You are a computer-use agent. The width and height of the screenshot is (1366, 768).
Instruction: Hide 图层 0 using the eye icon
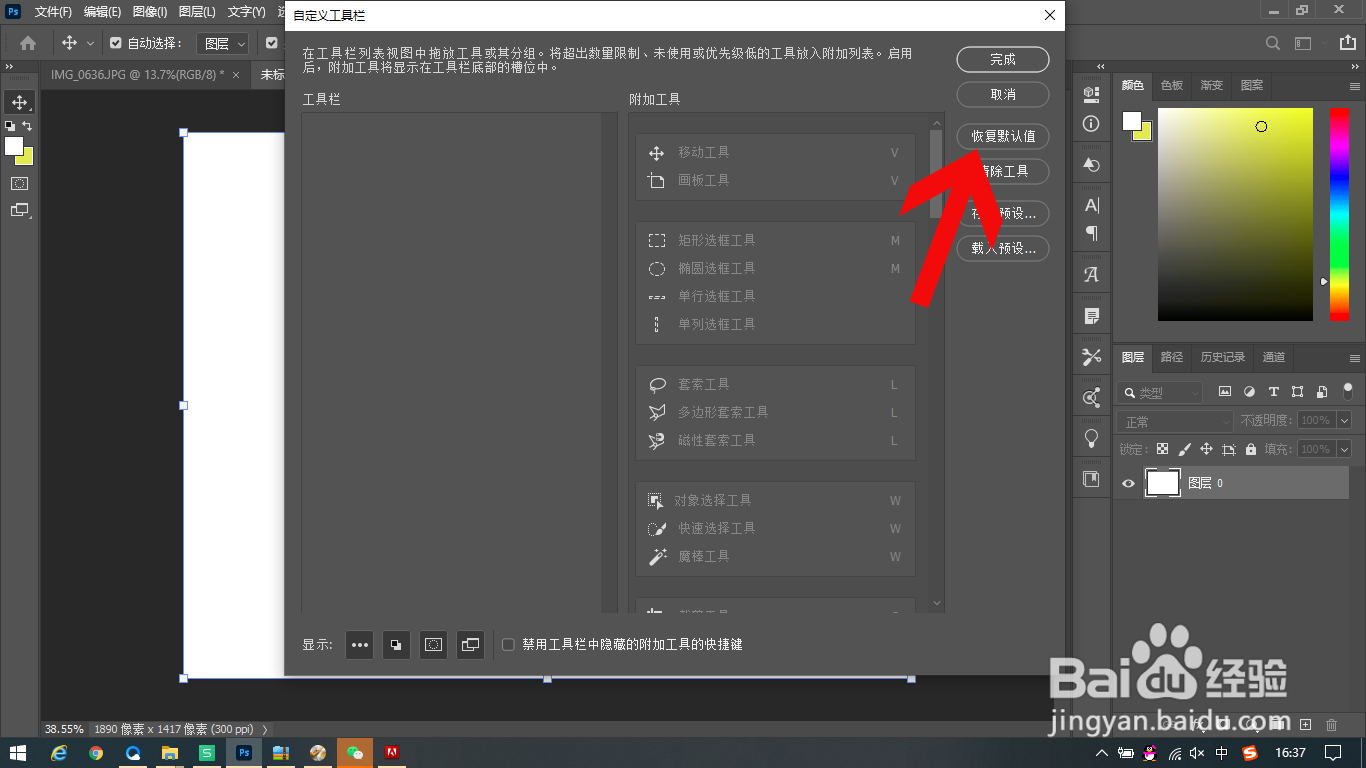click(x=1128, y=483)
